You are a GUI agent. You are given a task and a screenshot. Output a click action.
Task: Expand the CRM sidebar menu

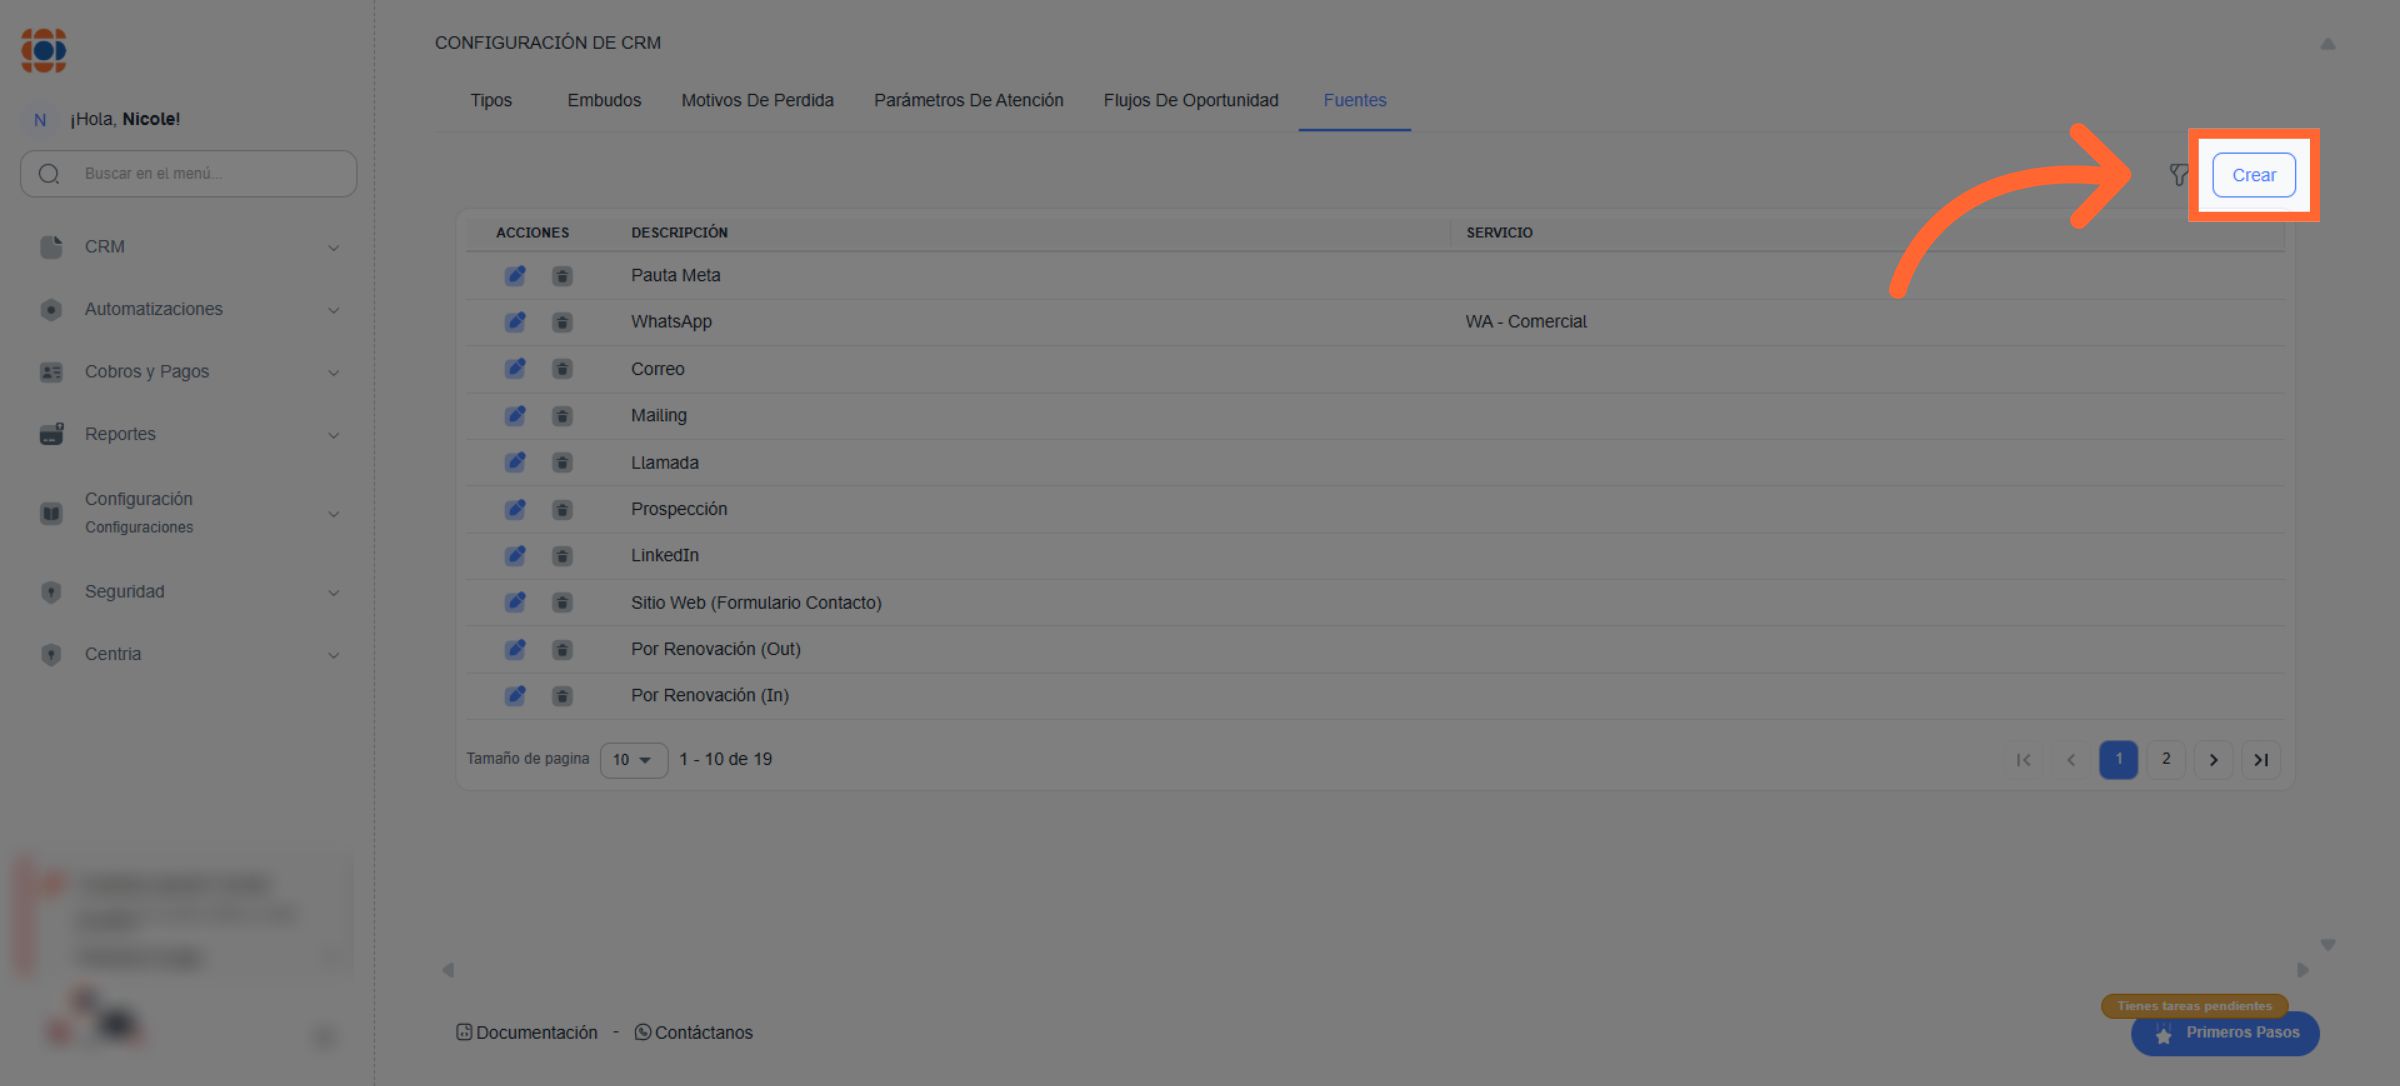188,247
